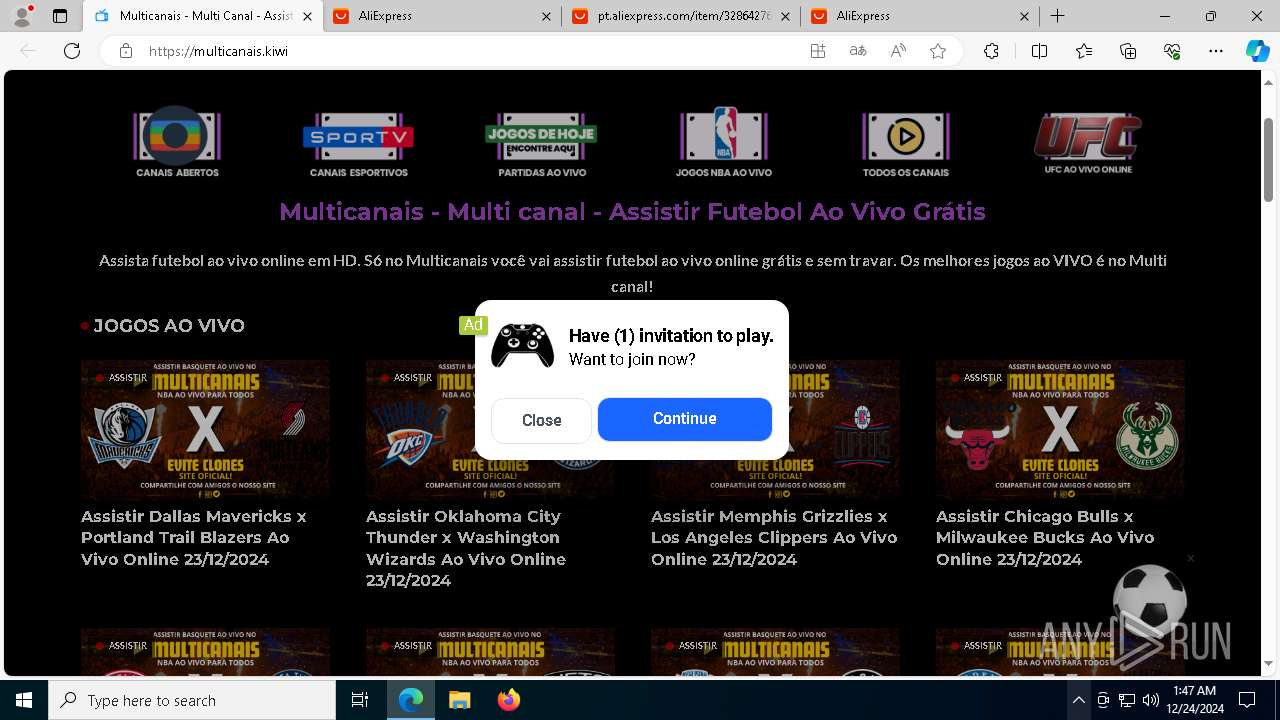Click the green Ad label badge
Screen dimensions: 1280x720
473,325
